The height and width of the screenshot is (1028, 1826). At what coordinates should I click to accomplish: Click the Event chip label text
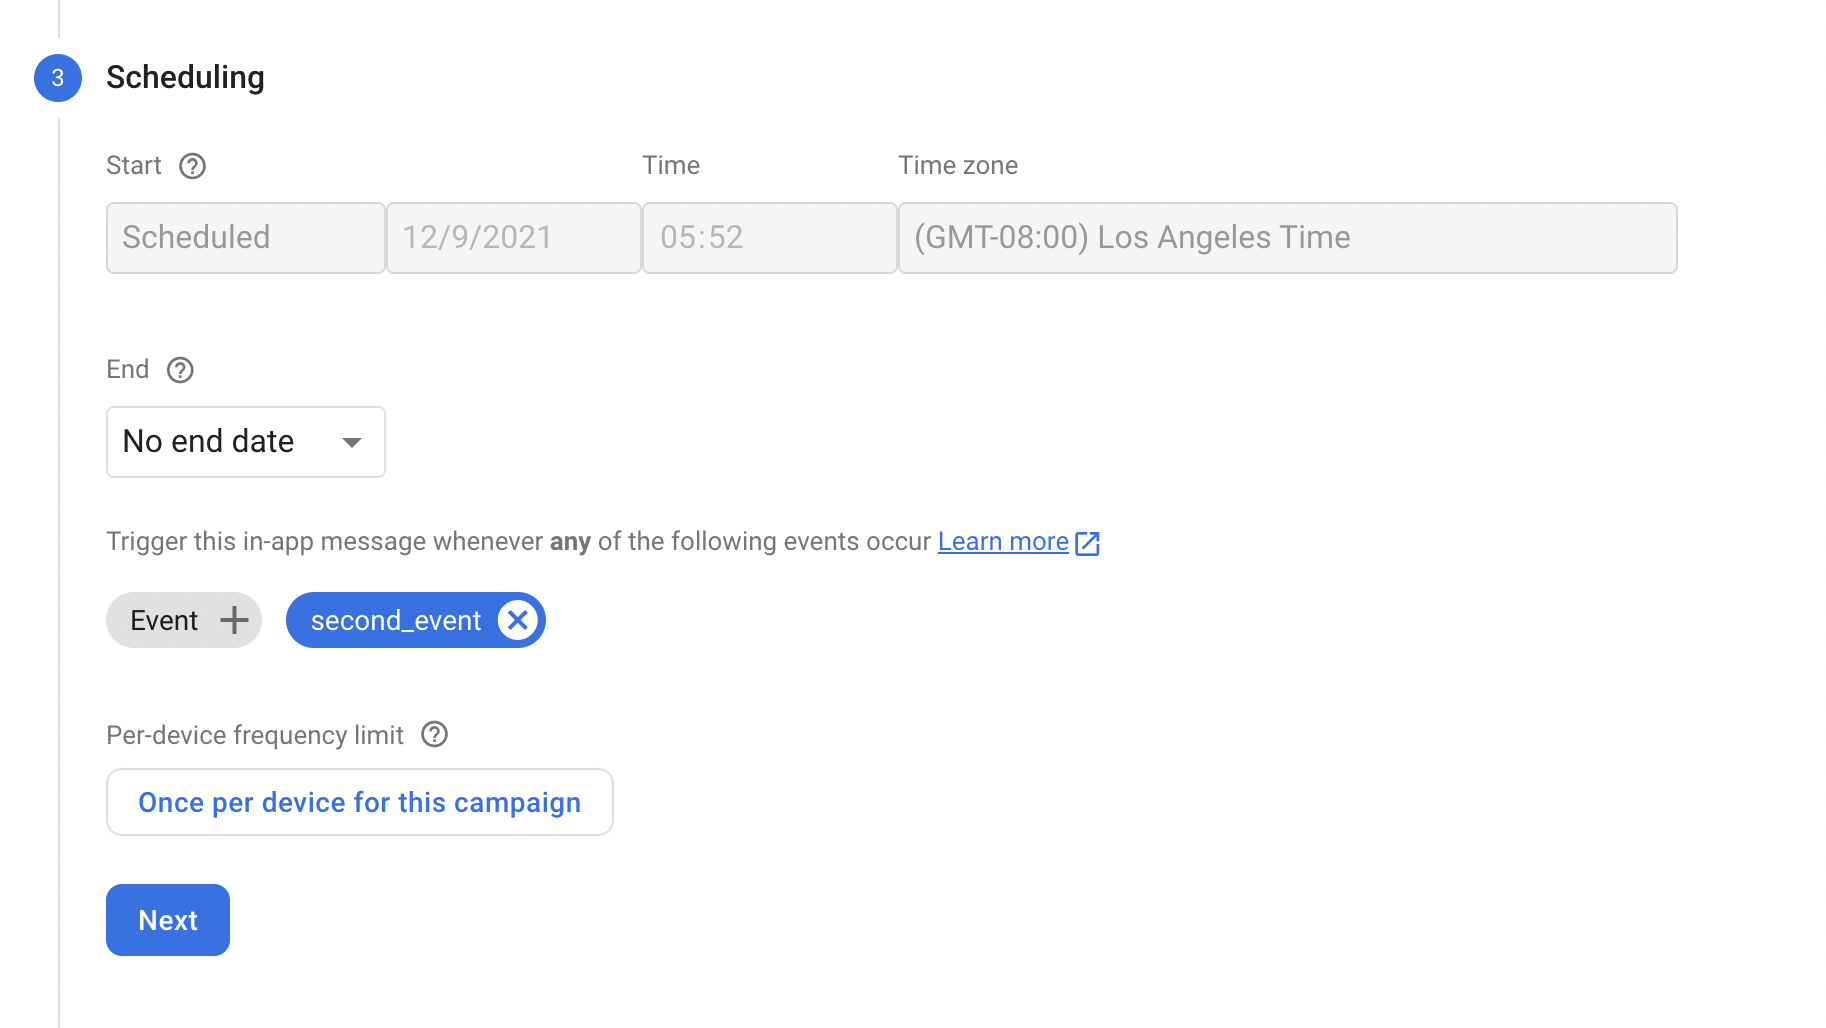[x=164, y=621]
